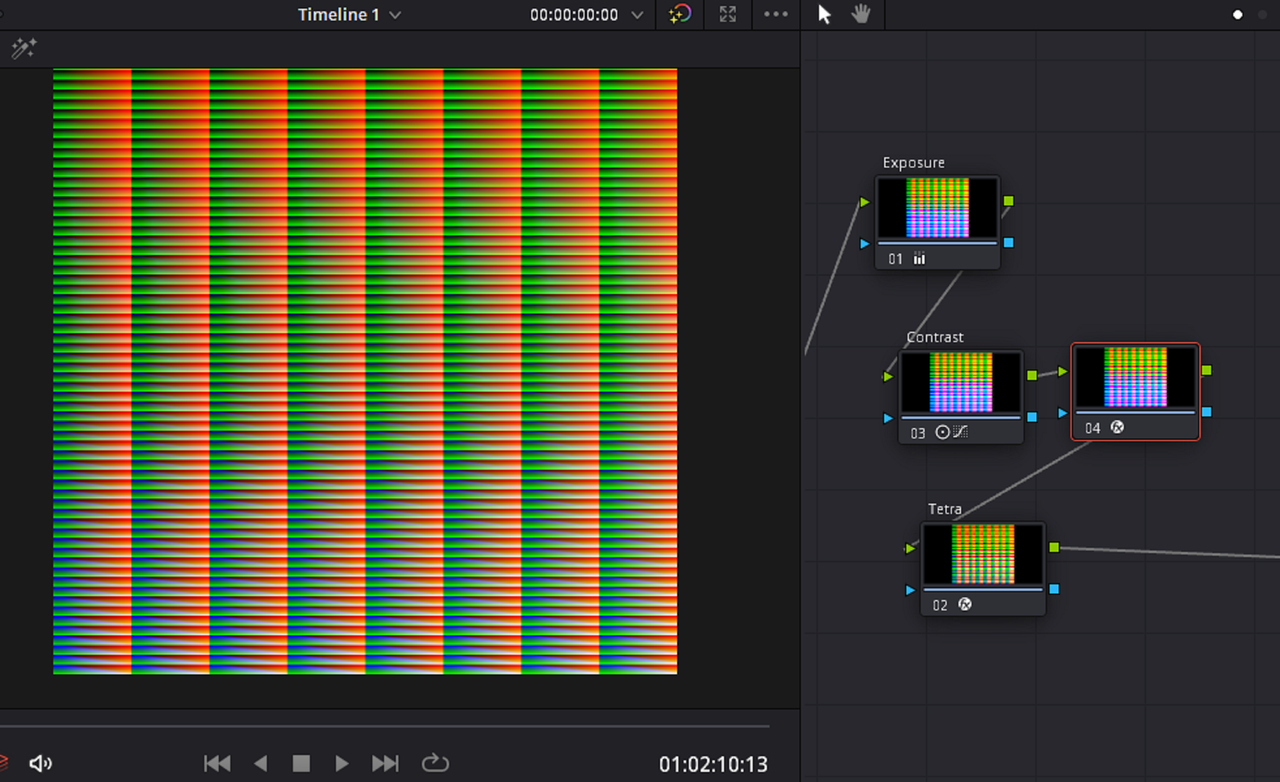This screenshot has height=782, width=1280.
Task: Select the hand pan tool
Action: (x=860, y=14)
